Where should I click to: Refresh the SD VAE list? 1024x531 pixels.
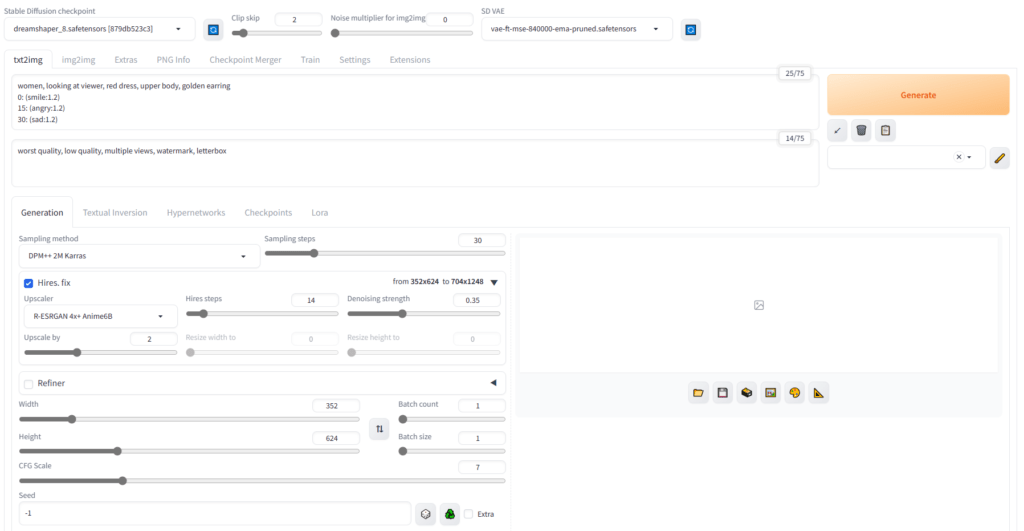(690, 30)
